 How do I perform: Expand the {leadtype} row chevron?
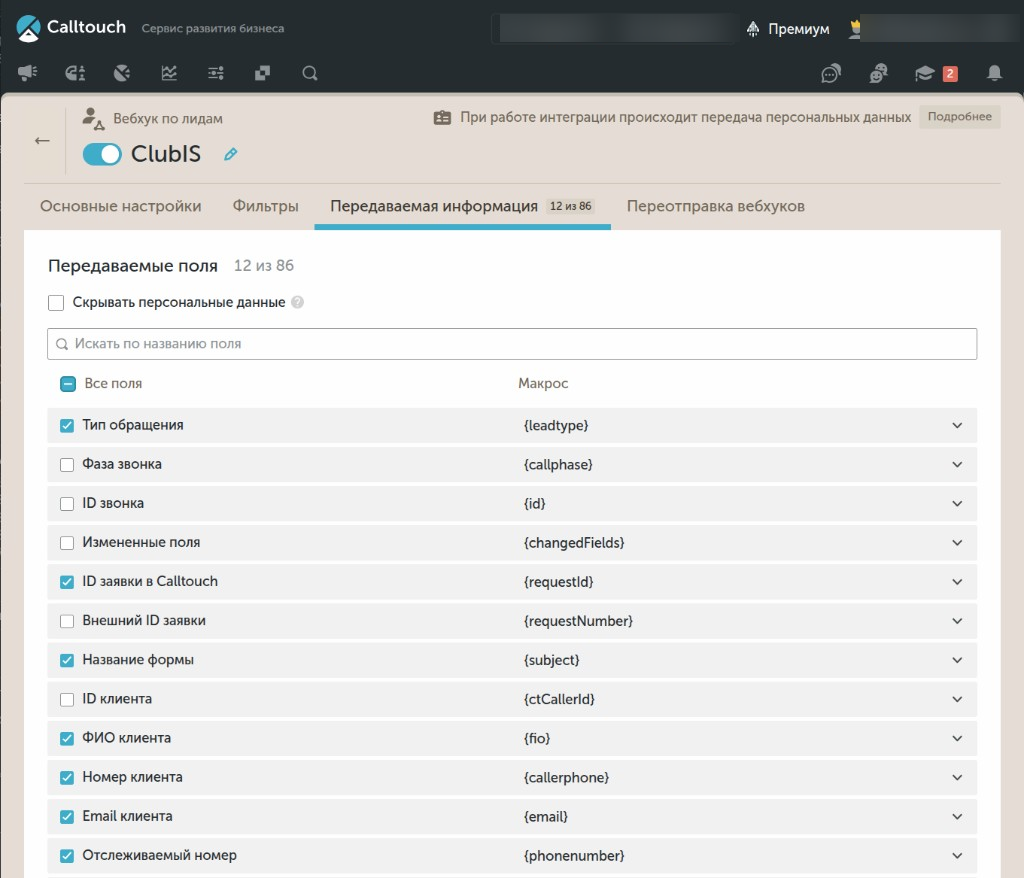(957, 425)
